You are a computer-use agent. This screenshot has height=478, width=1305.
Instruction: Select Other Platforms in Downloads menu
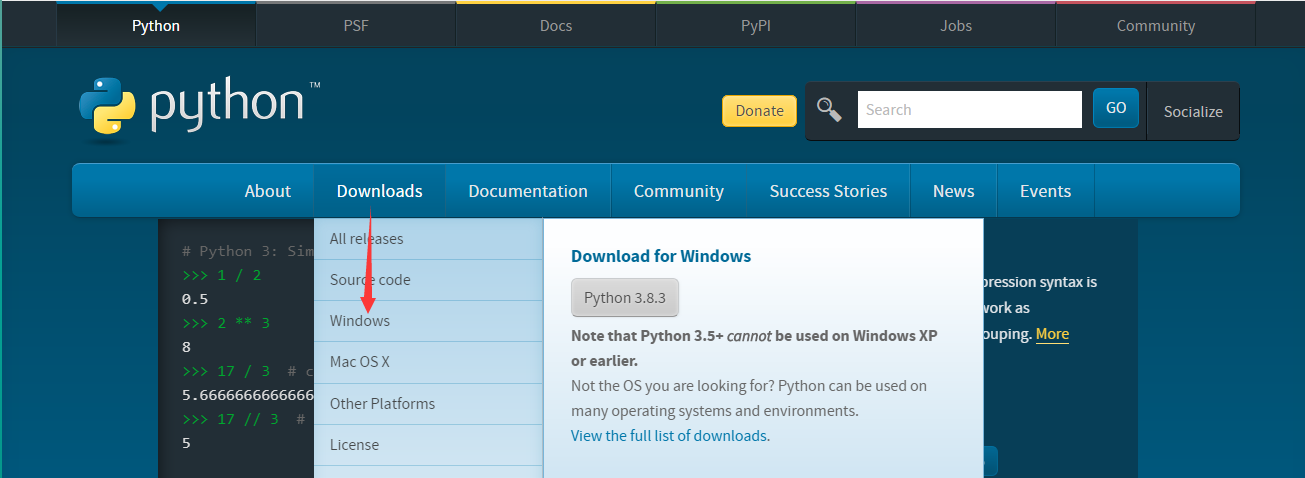tap(428, 404)
